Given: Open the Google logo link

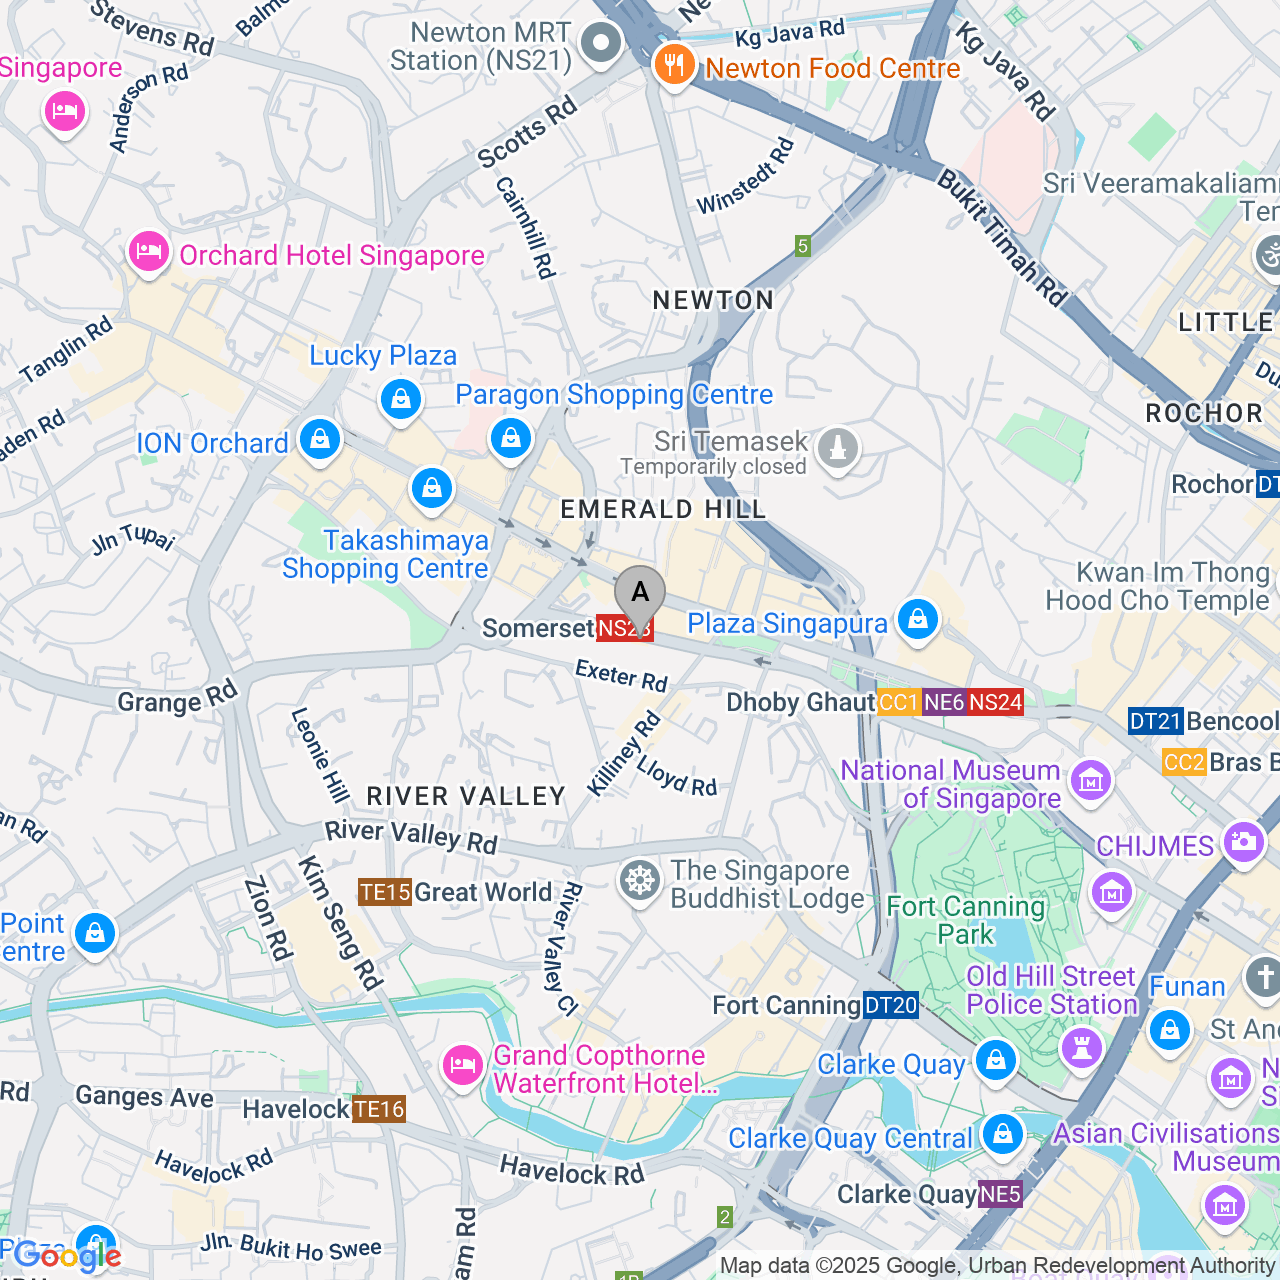Looking at the screenshot, I should pyautogui.click(x=68, y=1256).
